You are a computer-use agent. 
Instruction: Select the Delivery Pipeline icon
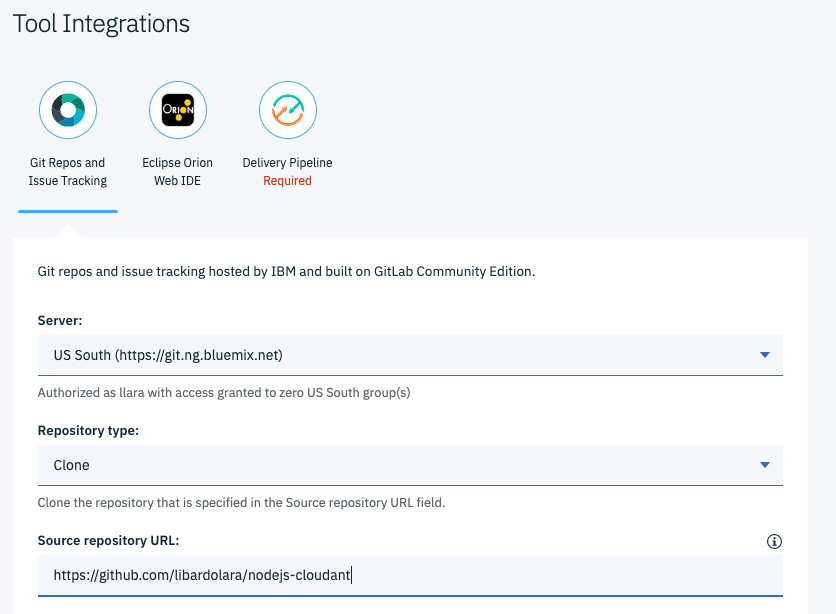[x=288, y=110]
